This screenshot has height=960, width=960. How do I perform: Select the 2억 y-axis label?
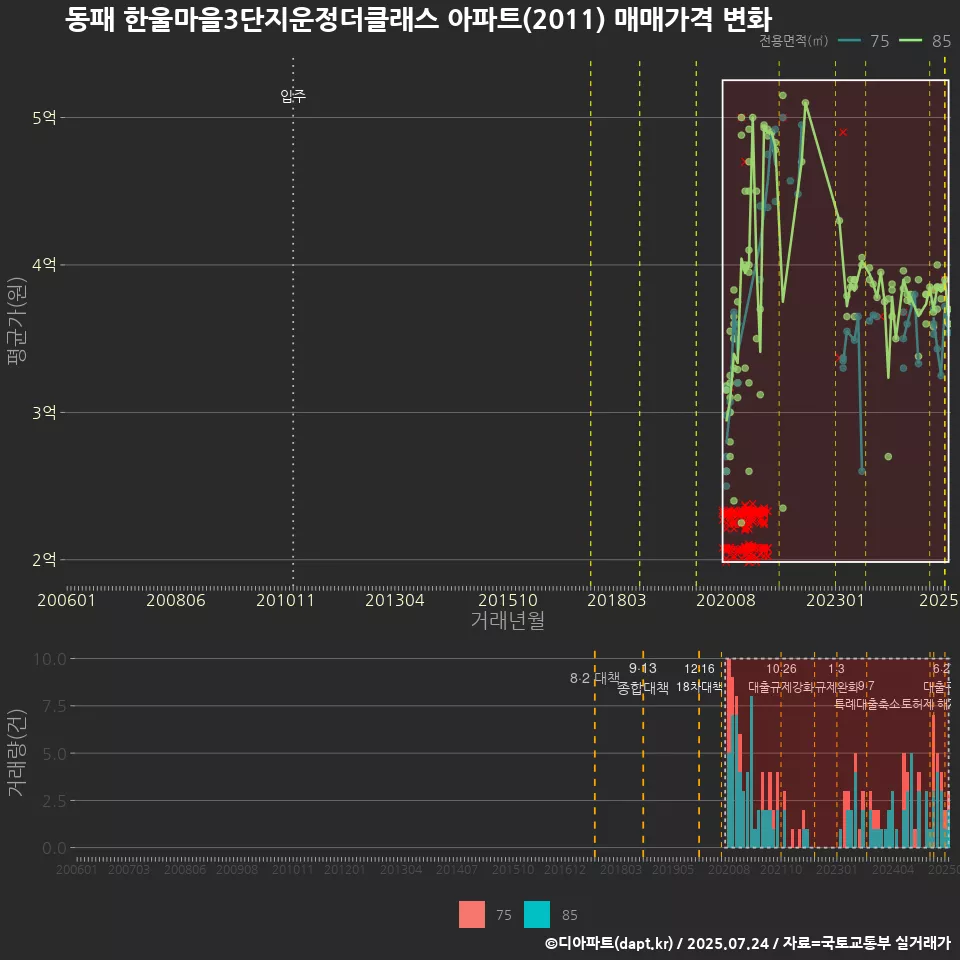[44, 560]
